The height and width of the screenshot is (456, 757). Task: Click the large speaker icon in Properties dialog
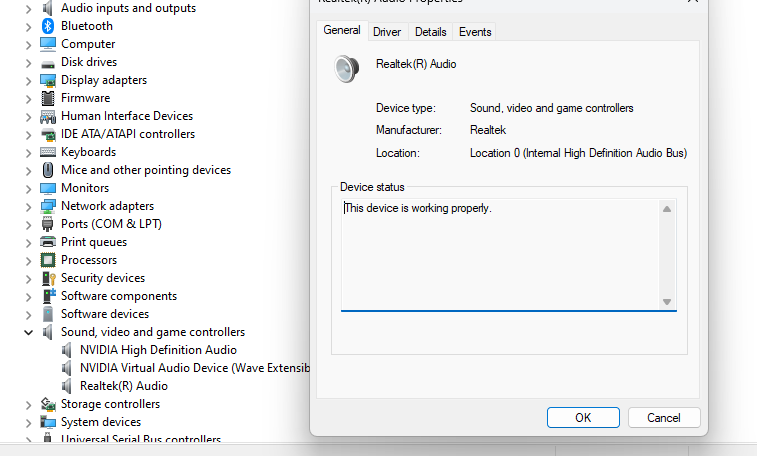point(347,69)
